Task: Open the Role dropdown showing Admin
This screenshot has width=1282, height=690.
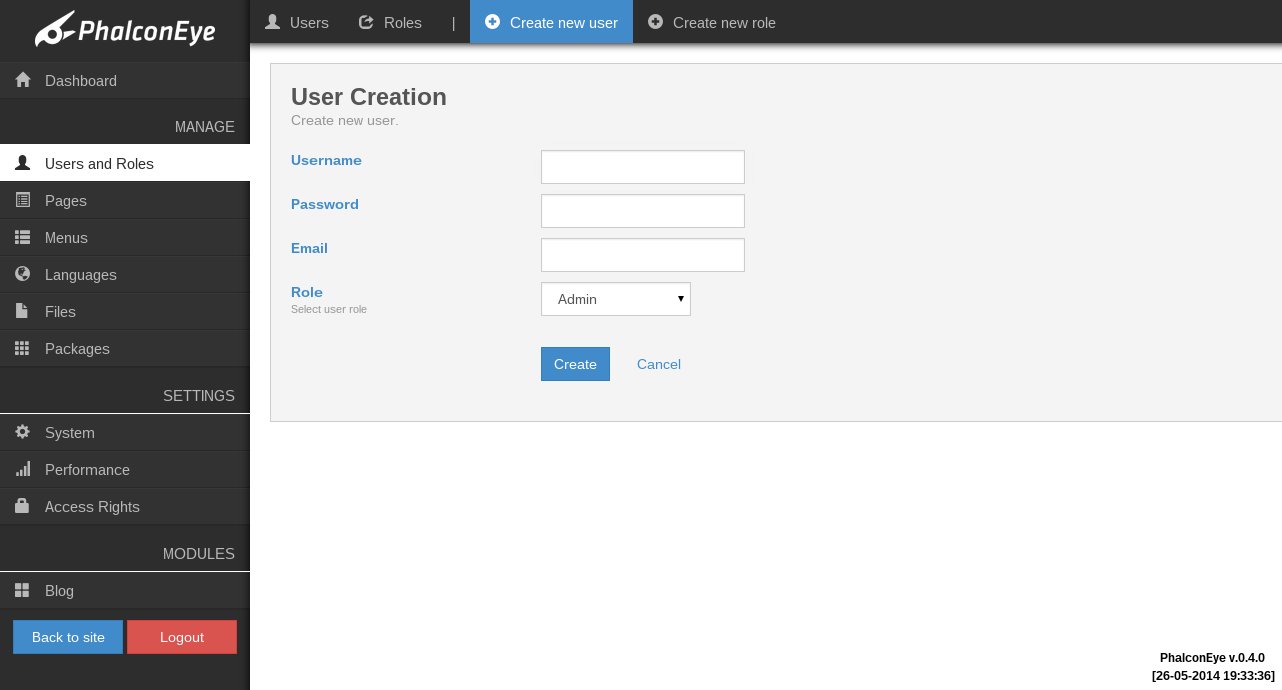Action: [x=616, y=299]
